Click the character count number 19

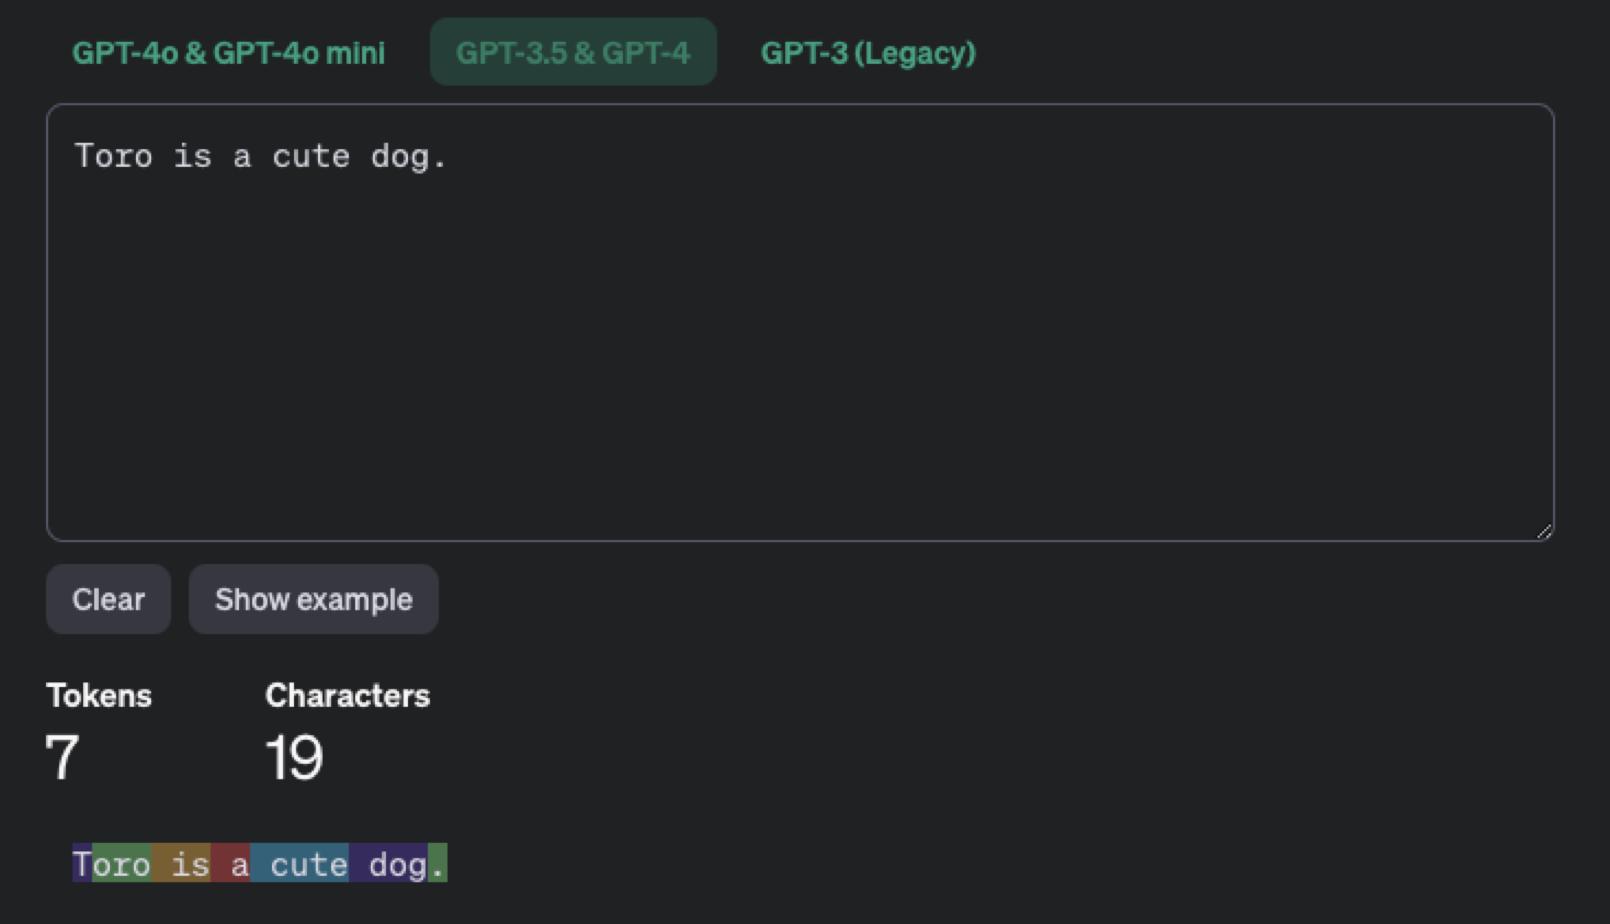tap(294, 757)
